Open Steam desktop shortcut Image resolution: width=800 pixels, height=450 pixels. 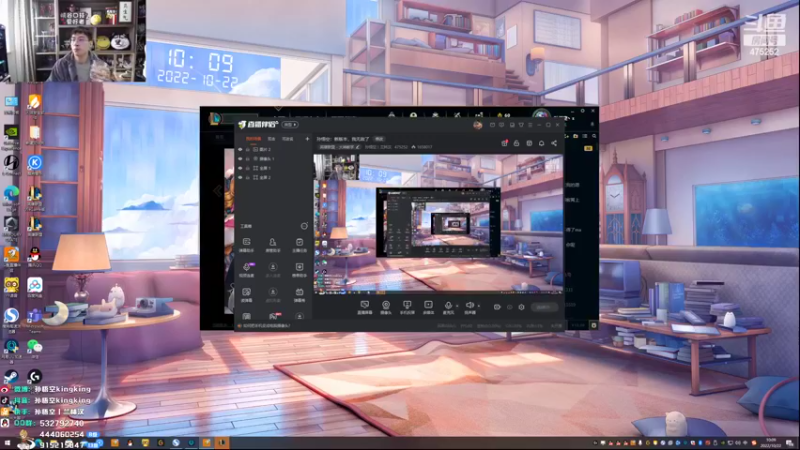11,377
